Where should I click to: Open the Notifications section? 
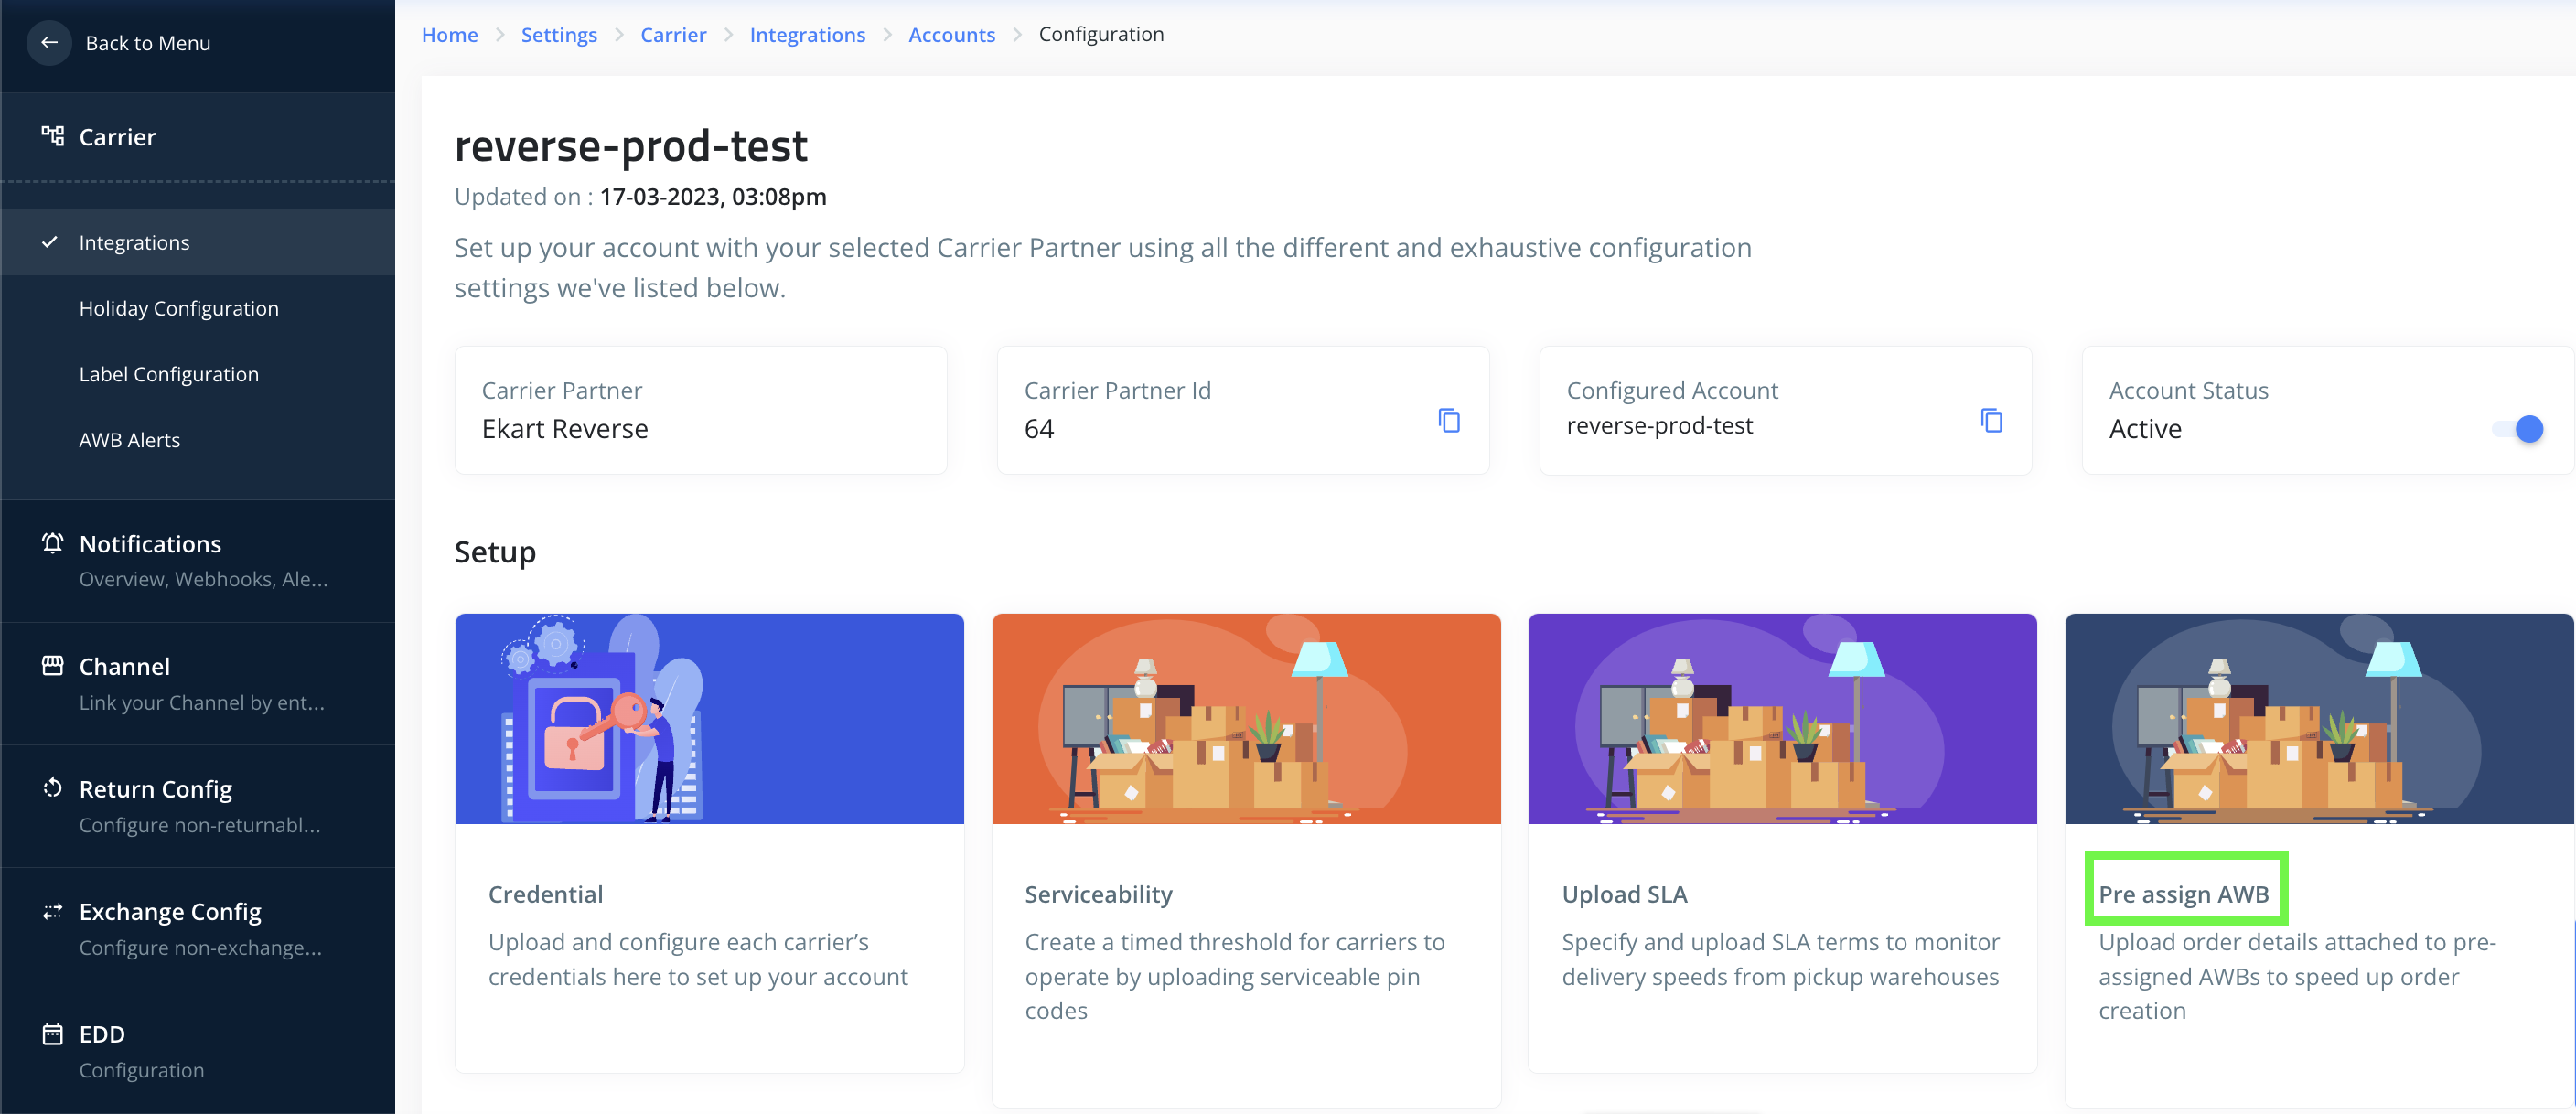pos(198,561)
